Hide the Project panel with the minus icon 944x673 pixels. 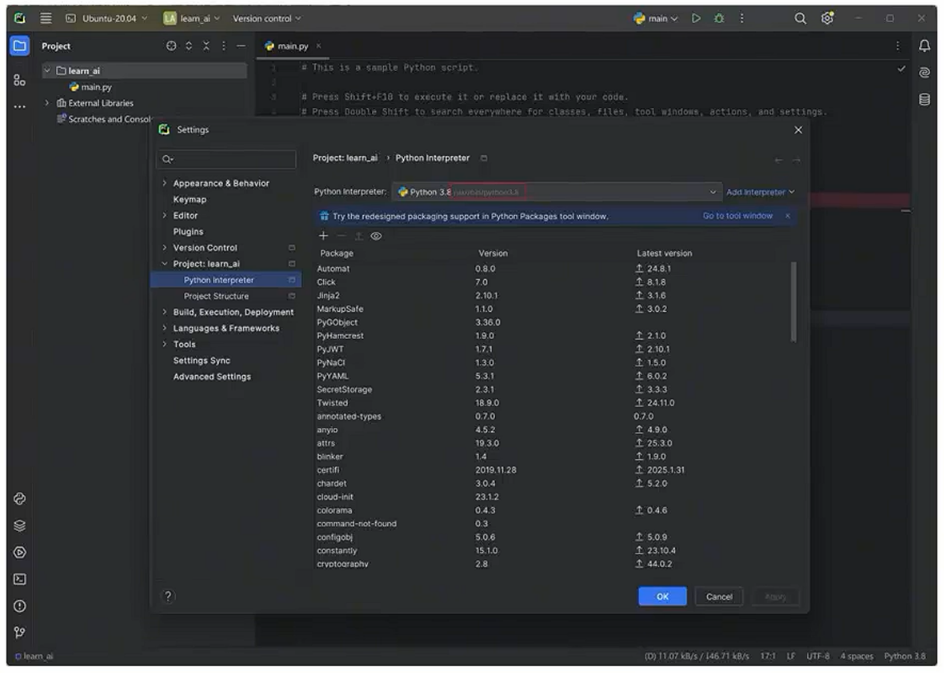241,46
